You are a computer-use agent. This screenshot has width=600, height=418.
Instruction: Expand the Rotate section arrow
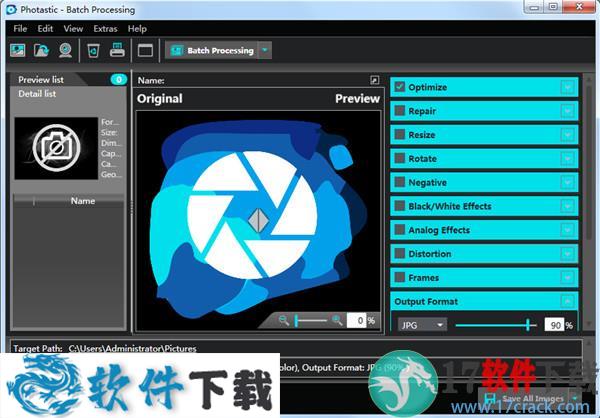coord(567,158)
